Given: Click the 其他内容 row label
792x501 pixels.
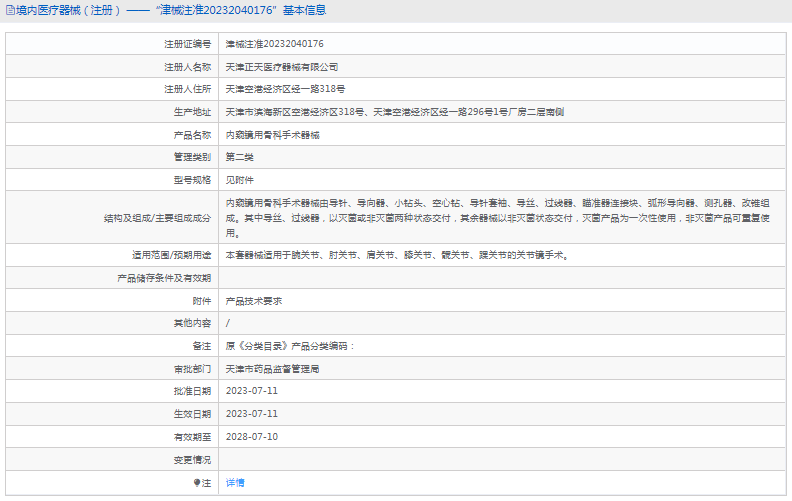Looking at the screenshot, I should (192, 323).
